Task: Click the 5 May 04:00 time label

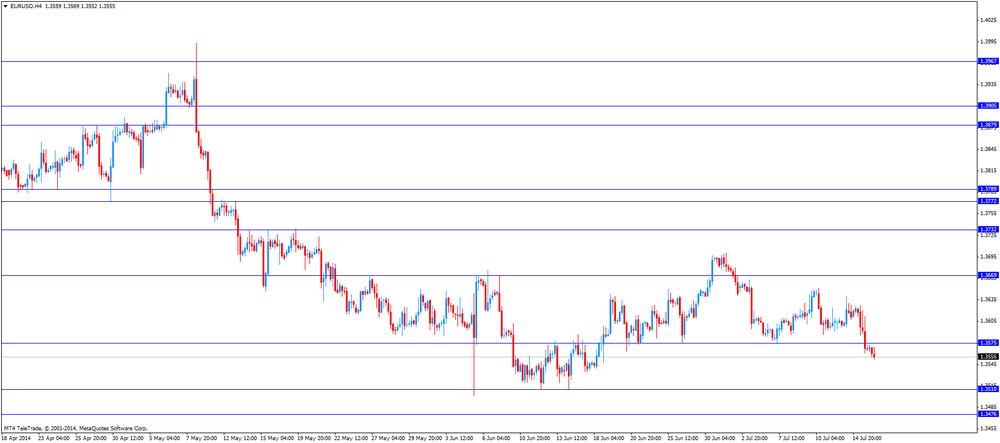Action: point(165,439)
